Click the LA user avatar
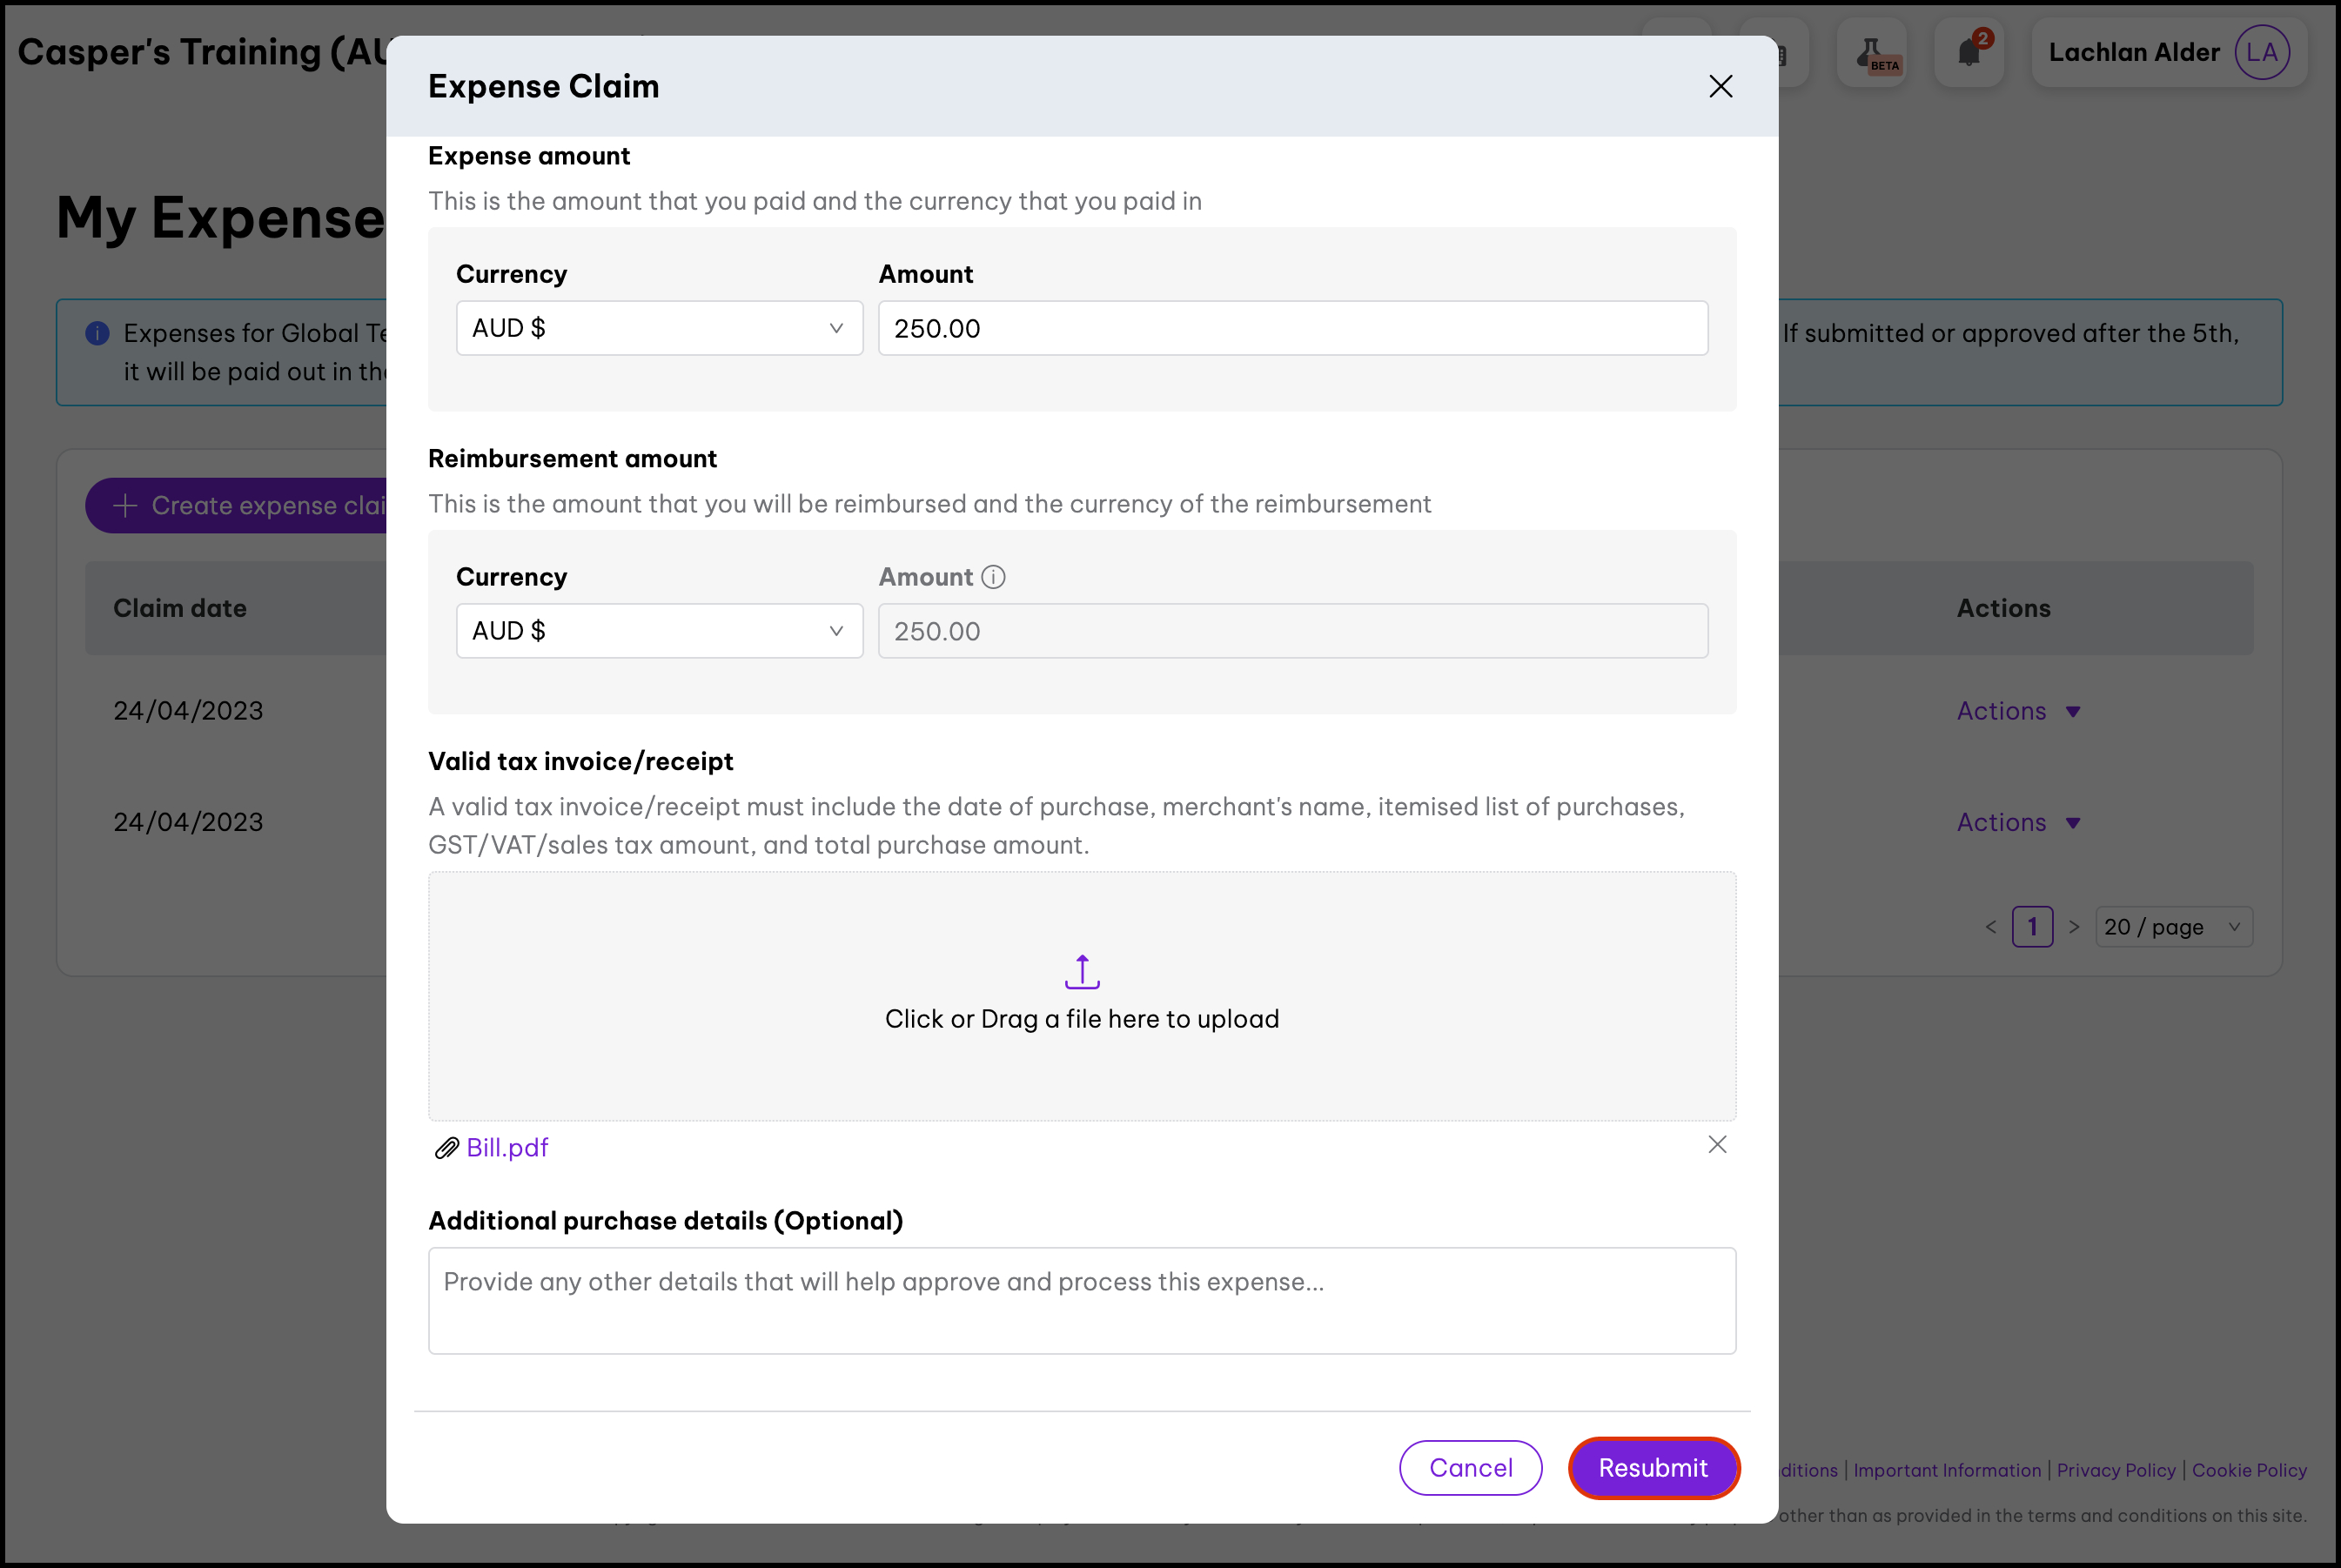The height and width of the screenshot is (1568, 2341). click(2262, 52)
